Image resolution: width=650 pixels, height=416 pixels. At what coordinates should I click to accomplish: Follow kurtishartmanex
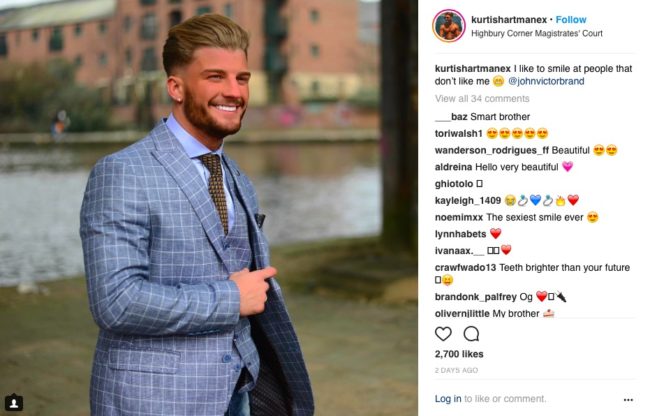tap(571, 19)
